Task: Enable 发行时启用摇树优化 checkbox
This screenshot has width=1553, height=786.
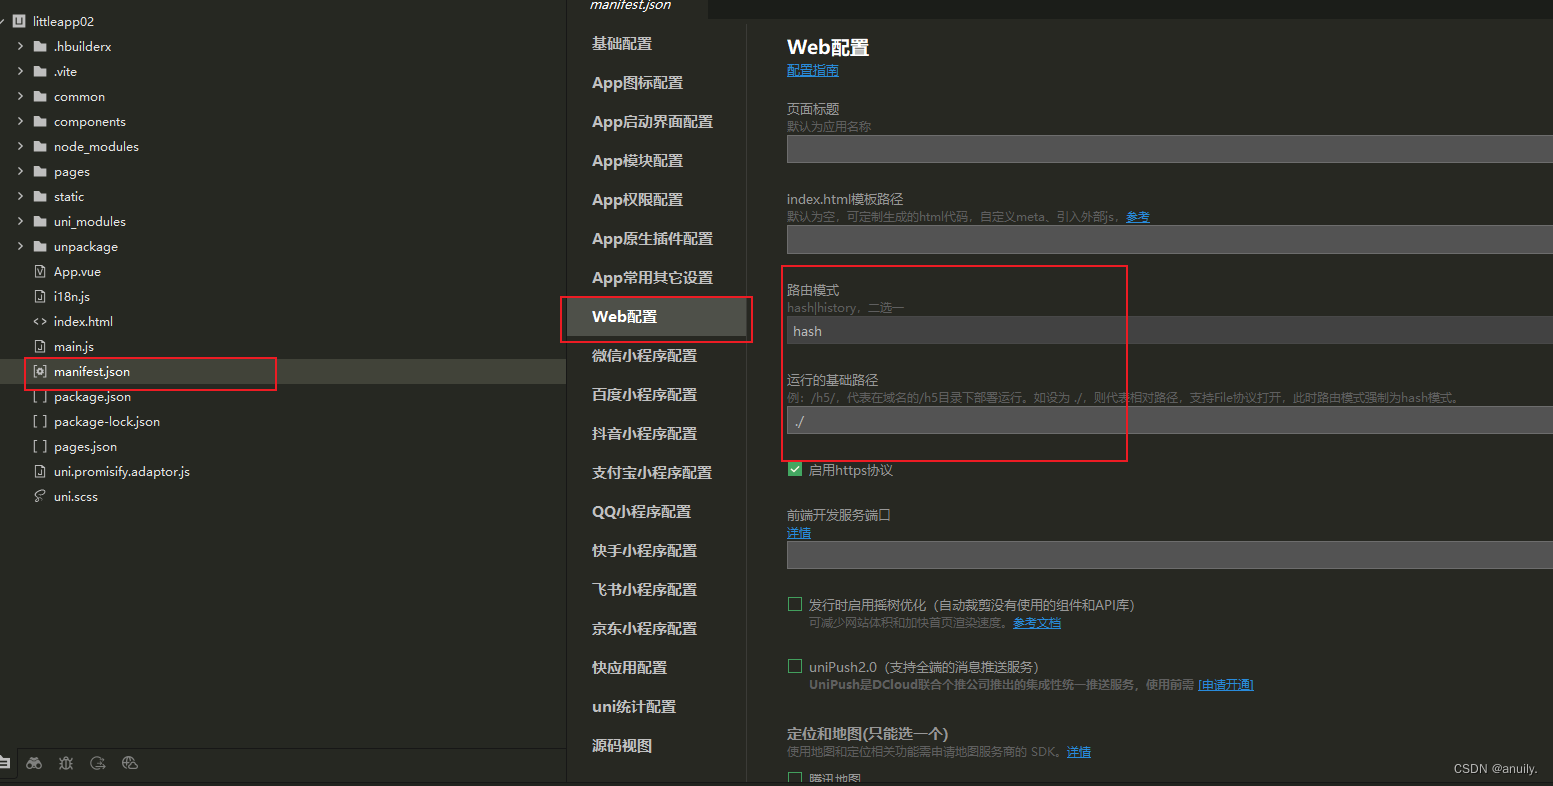Action: click(x=794, y=603)
